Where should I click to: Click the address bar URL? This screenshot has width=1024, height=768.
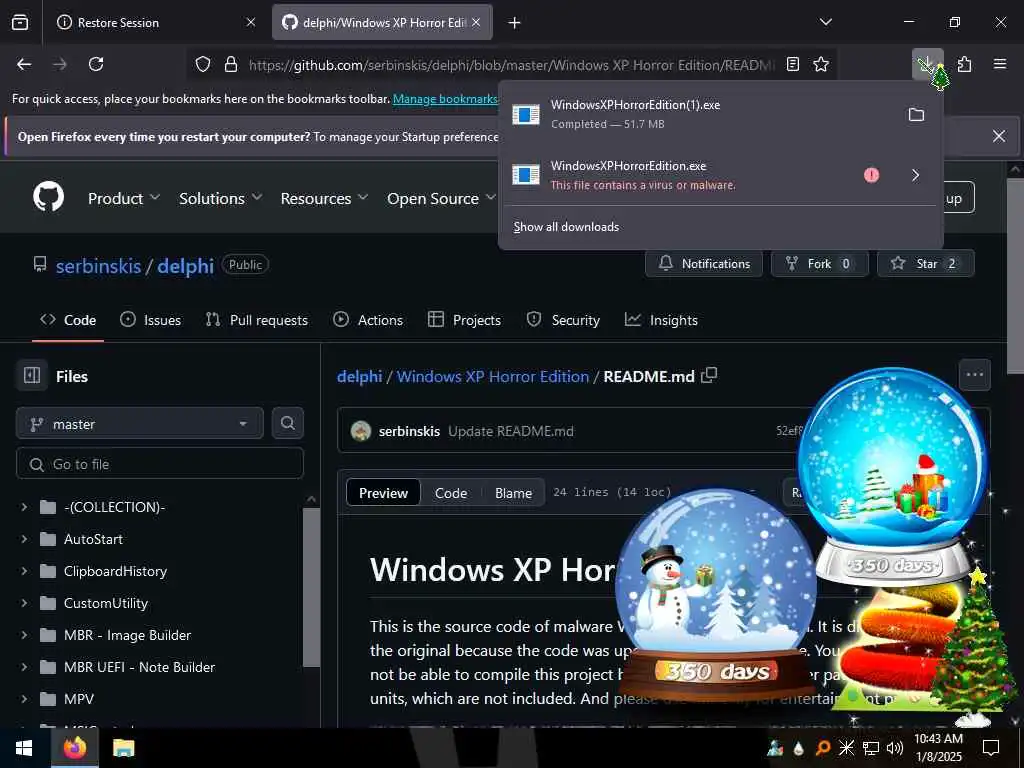click(x=511, y=65)
